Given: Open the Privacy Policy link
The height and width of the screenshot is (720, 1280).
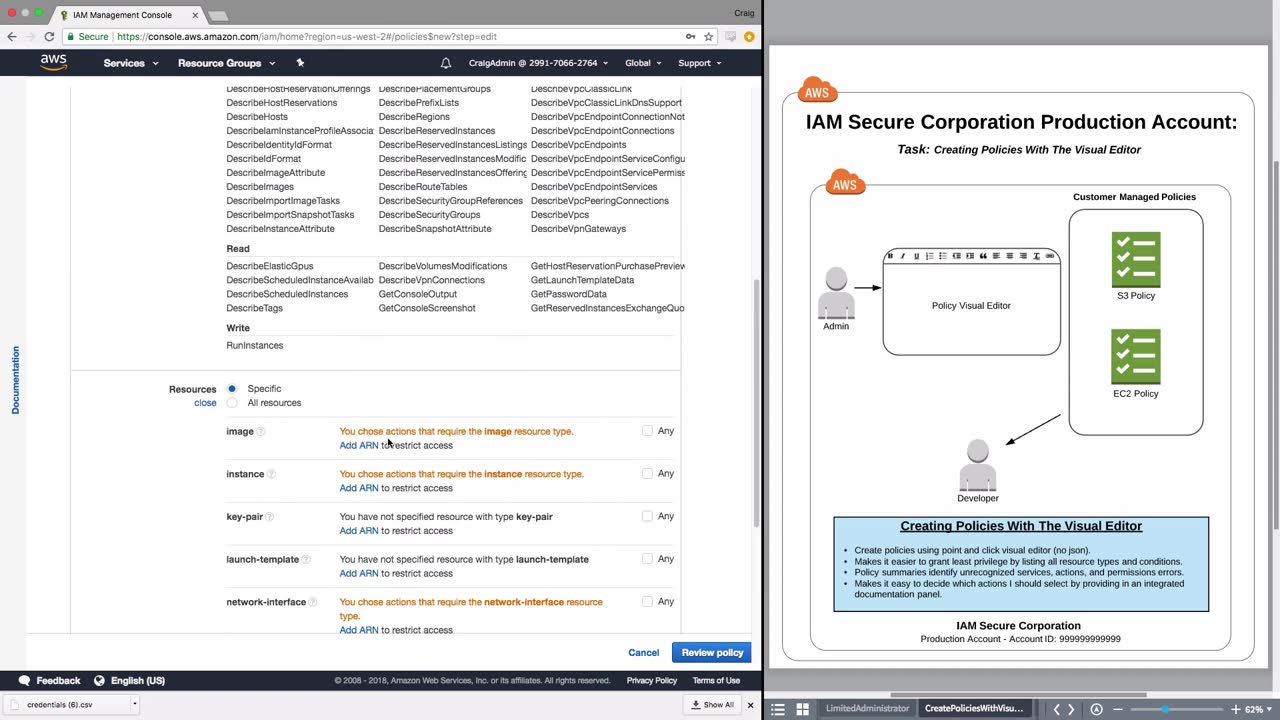Looking at the screenshot, I should click(652, 681).
